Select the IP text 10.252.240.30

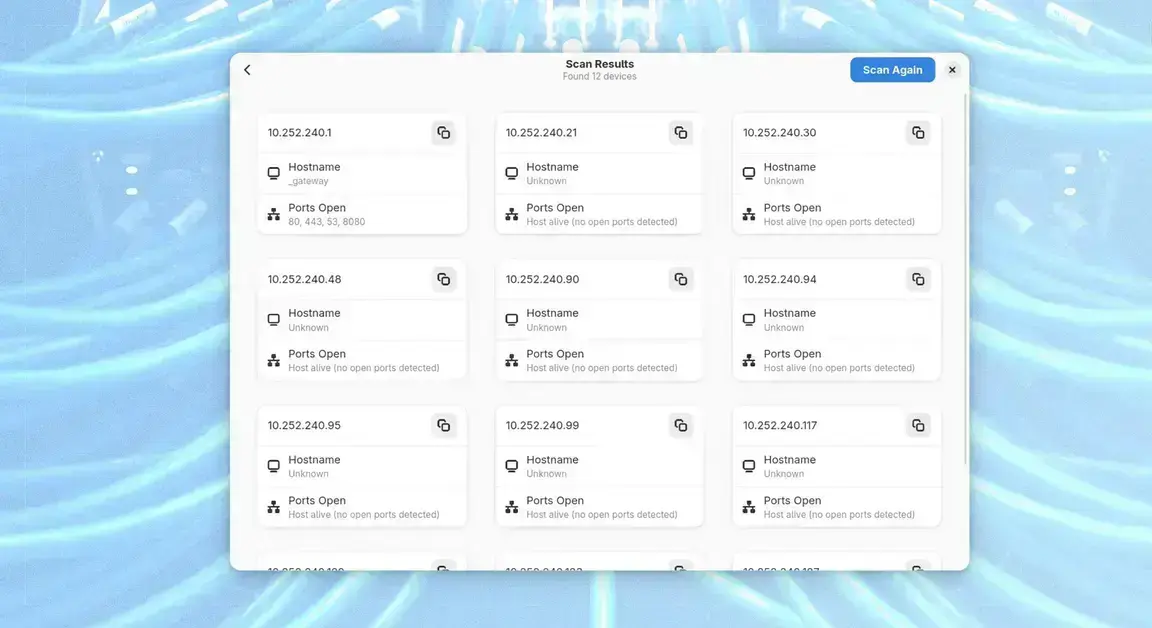click(x=780, y=133)
